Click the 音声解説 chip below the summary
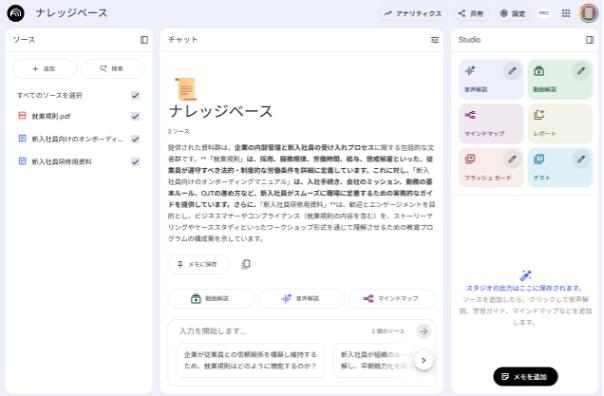604x396 pixels. pyautogui.click(x=302, y=299)
